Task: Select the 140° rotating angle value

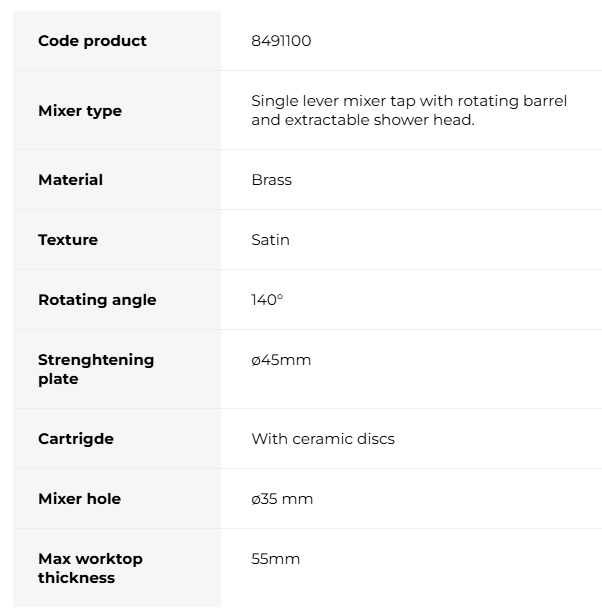Action: click(267, 300)
